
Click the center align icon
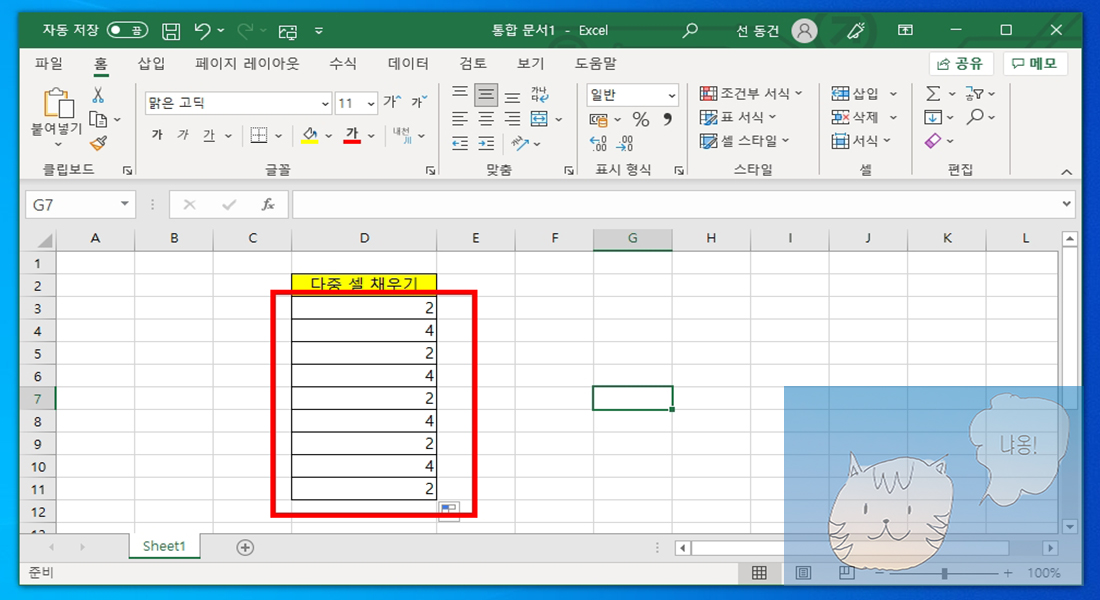tap(486, 119)
